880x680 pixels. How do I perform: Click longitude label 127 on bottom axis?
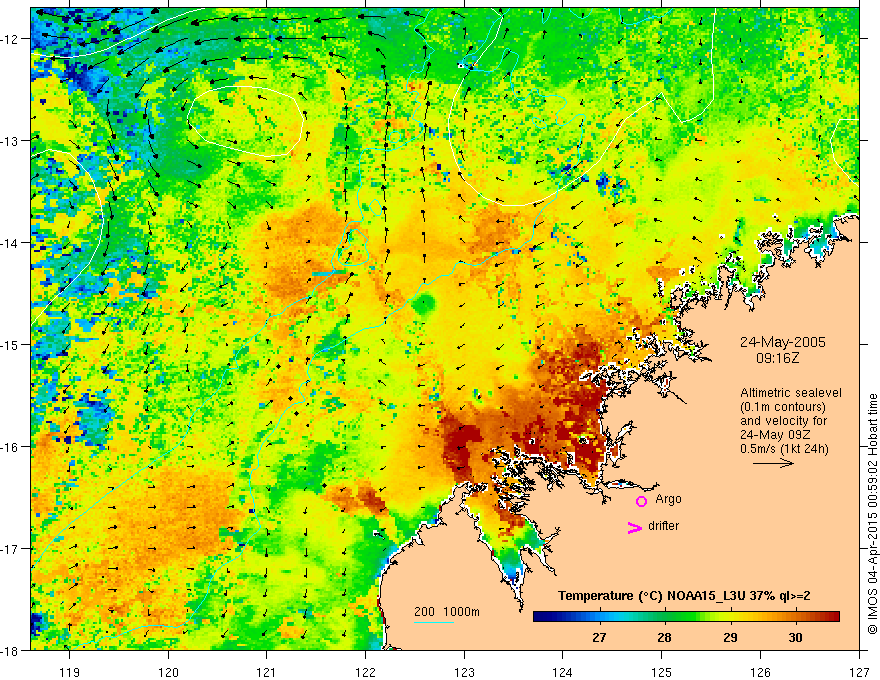coord(859,672)
